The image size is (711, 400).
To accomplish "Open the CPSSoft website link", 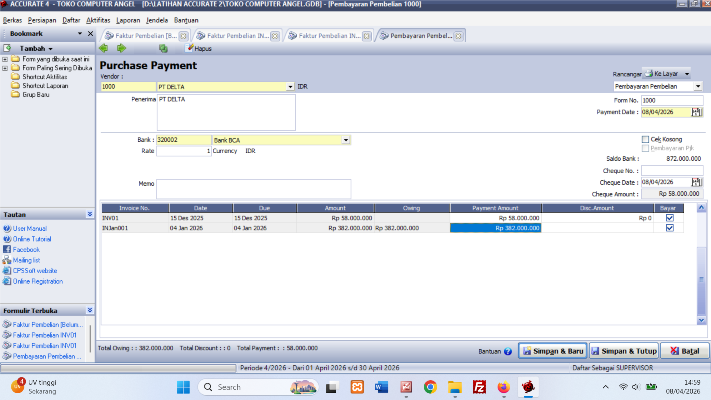I will [x=35, y=271].
